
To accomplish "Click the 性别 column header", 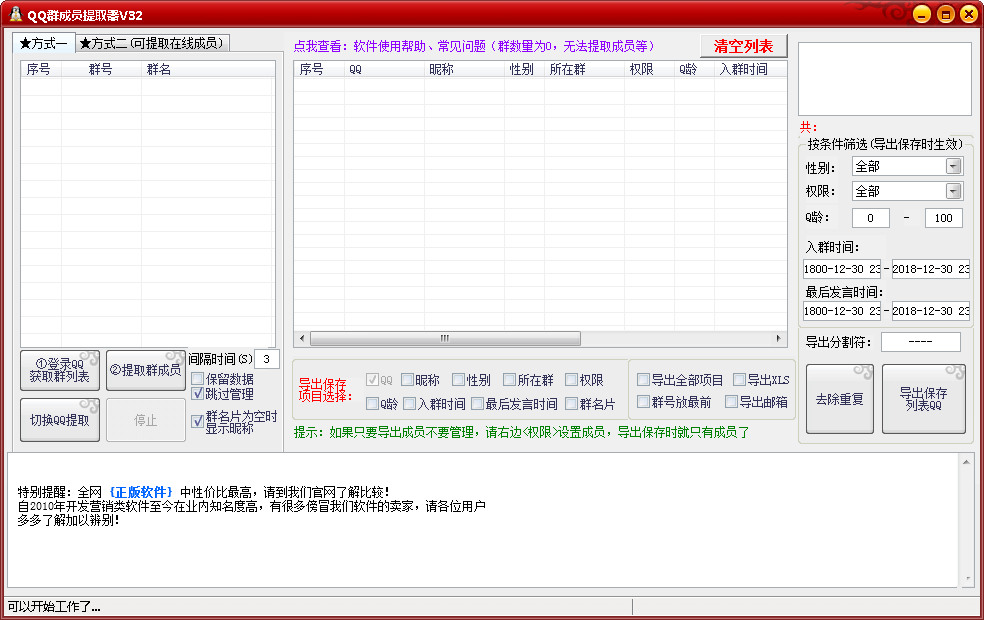I will (525, 69).
